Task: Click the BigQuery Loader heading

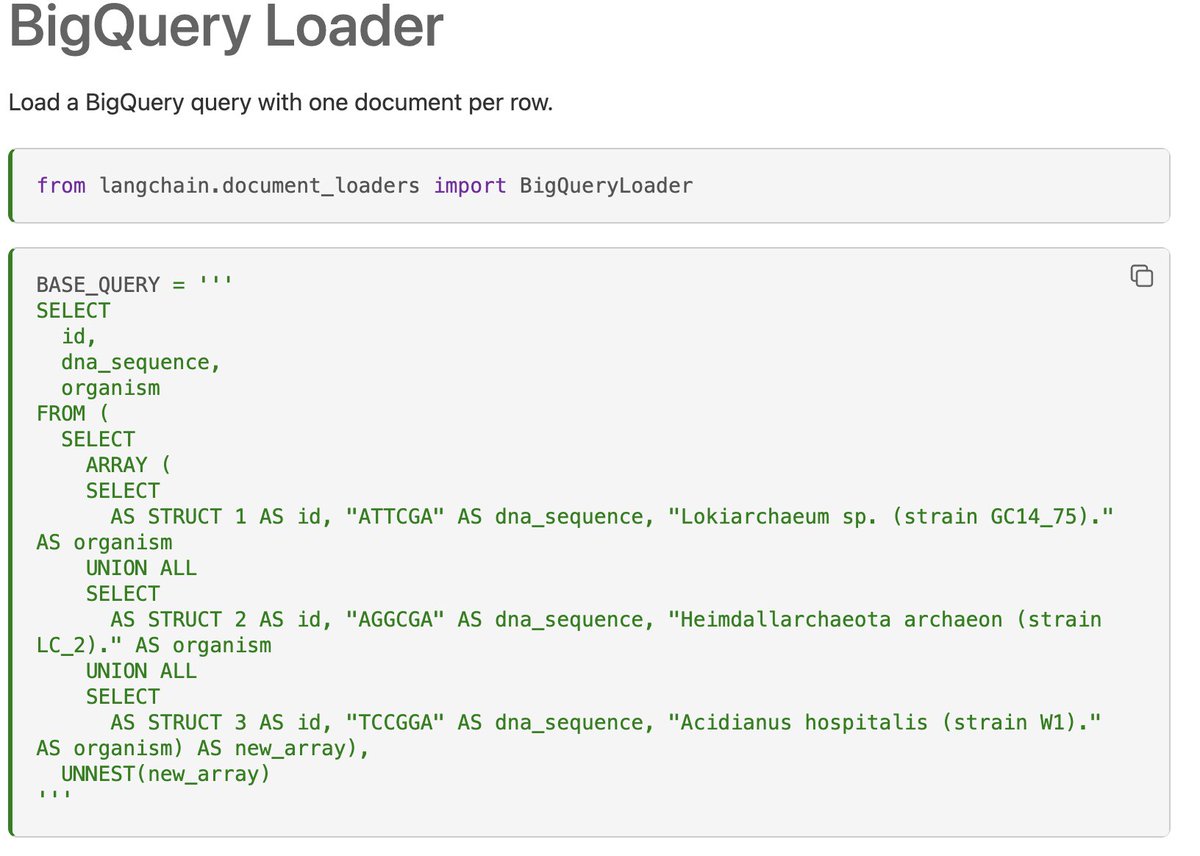Action: pyautogui.click(x=226, y=28)
